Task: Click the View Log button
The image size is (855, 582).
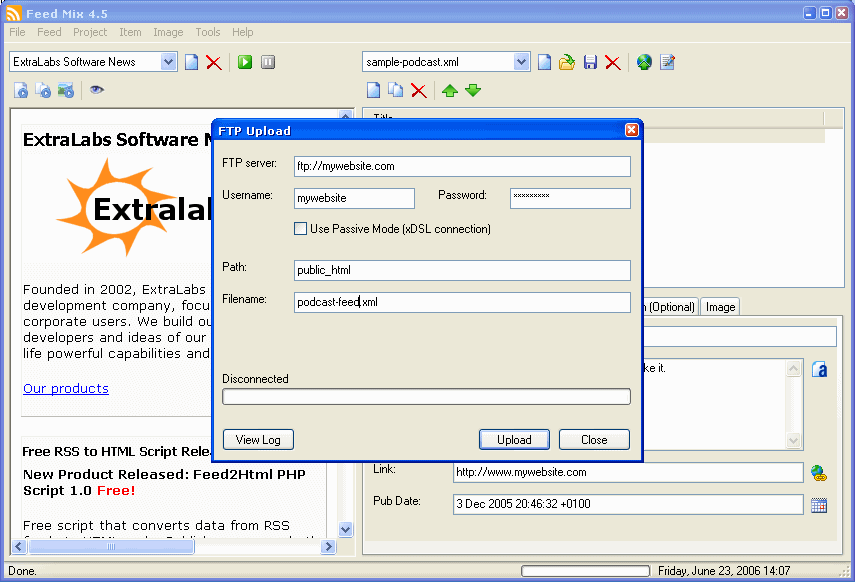Action: (258, 440)
